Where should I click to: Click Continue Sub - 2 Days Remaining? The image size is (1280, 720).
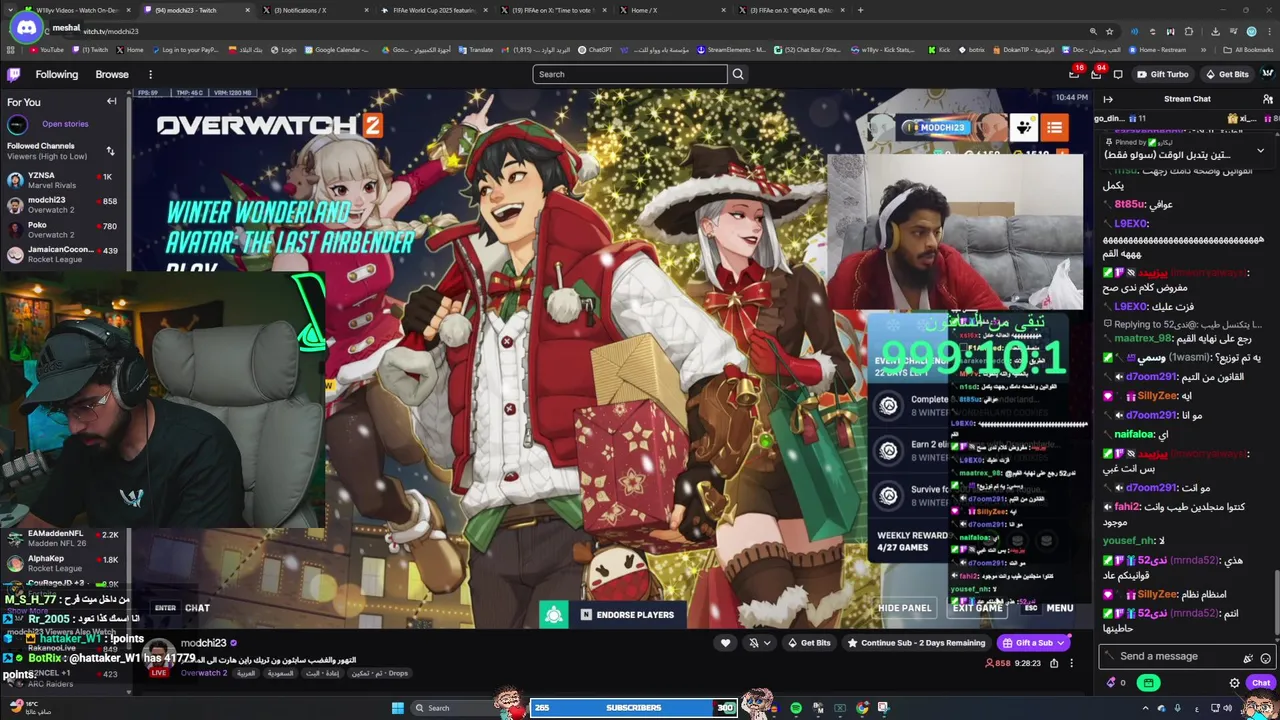point(916,643)
